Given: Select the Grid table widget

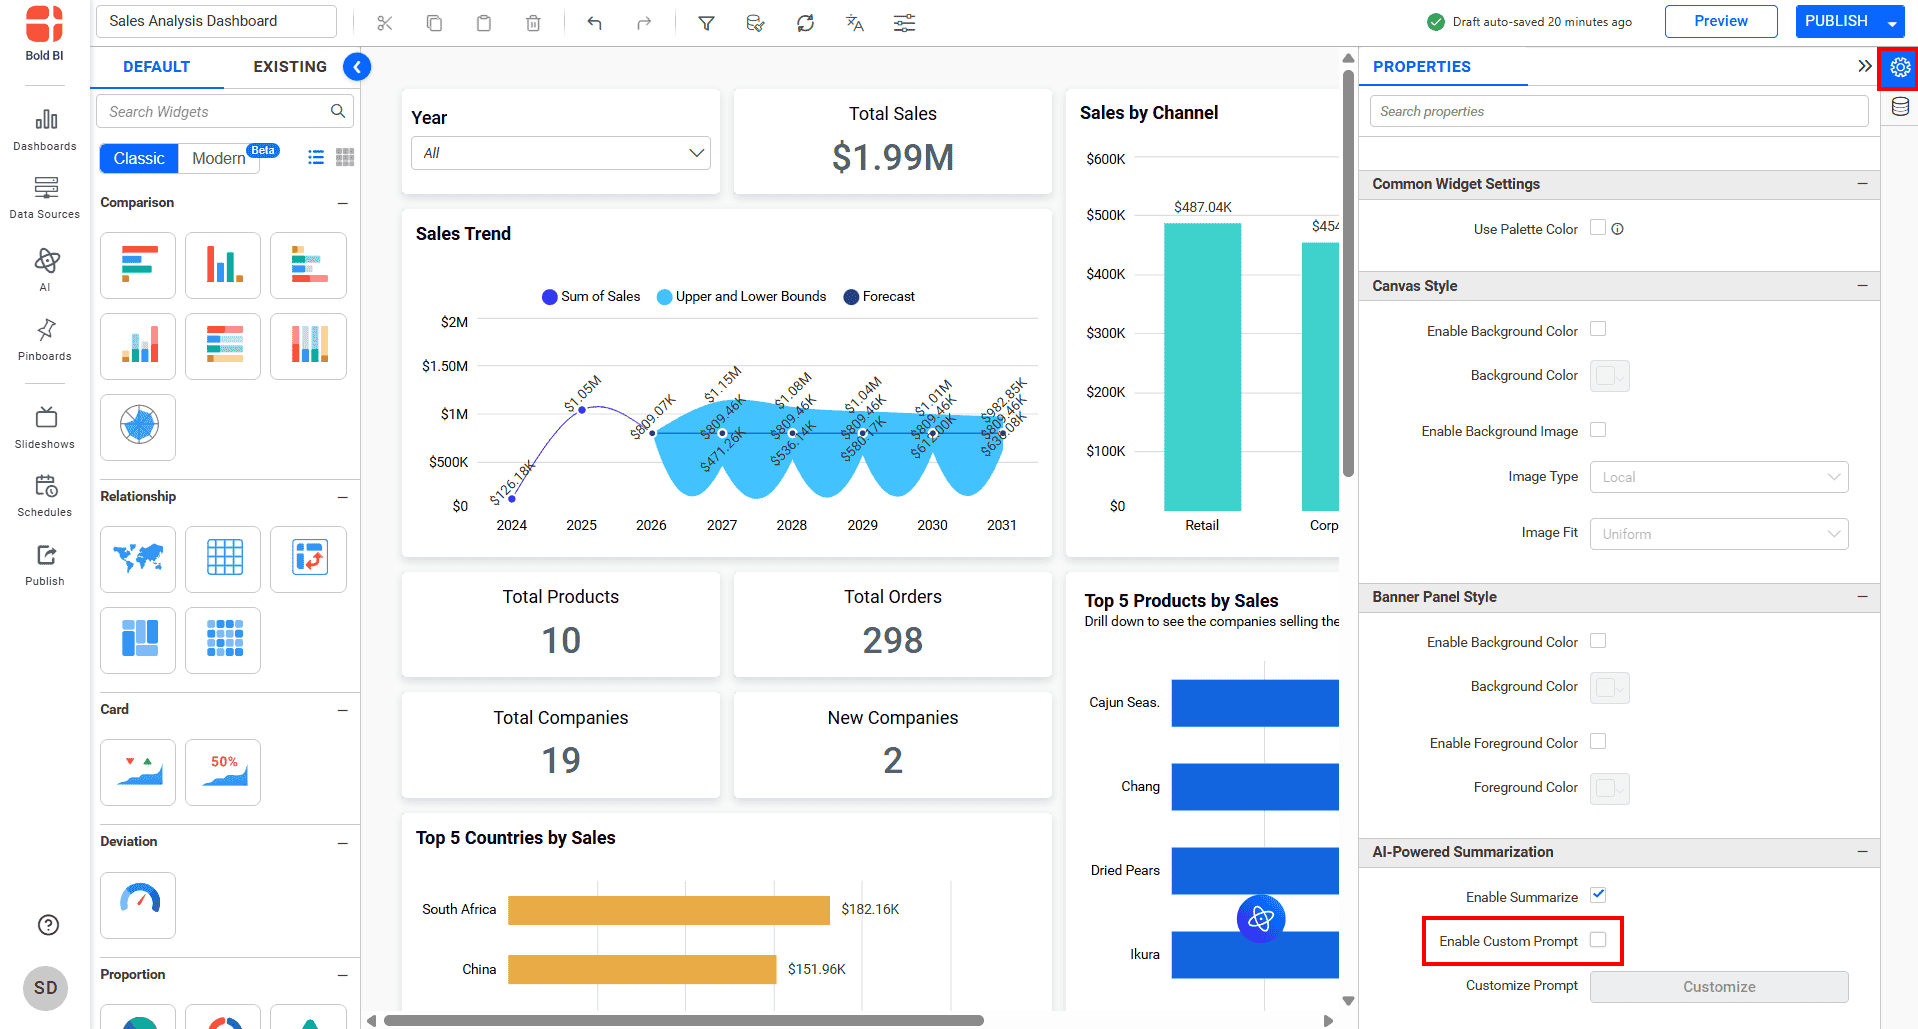Looking at the screenshot, I should (223, 559).
